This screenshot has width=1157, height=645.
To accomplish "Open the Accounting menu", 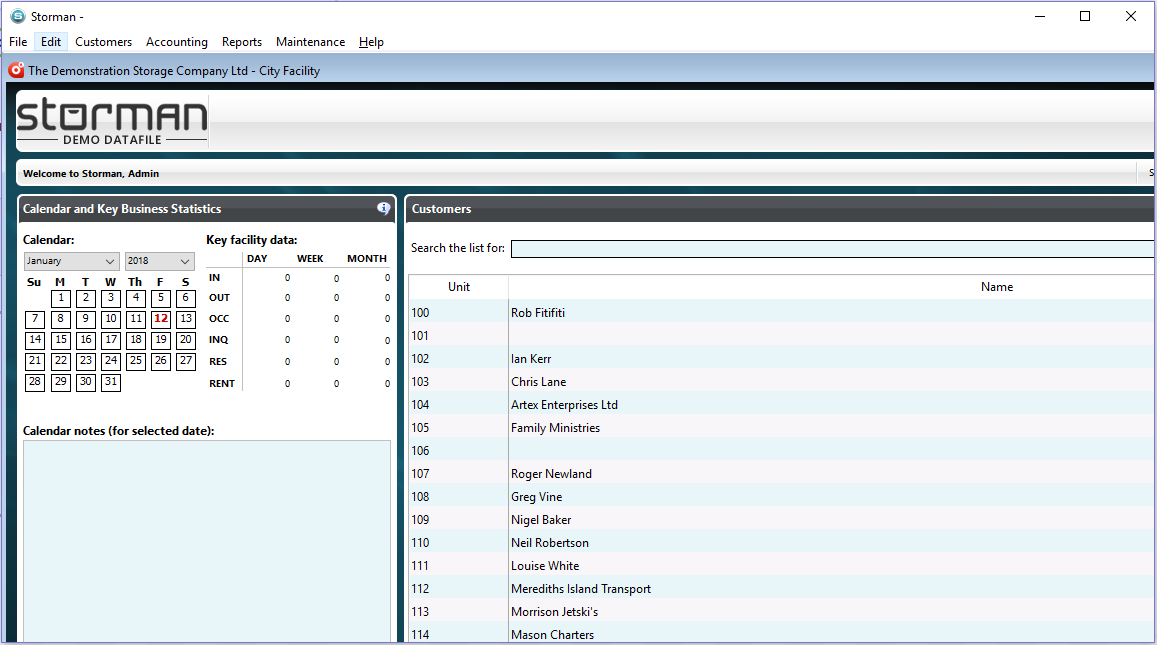I will tap(177, 42).
